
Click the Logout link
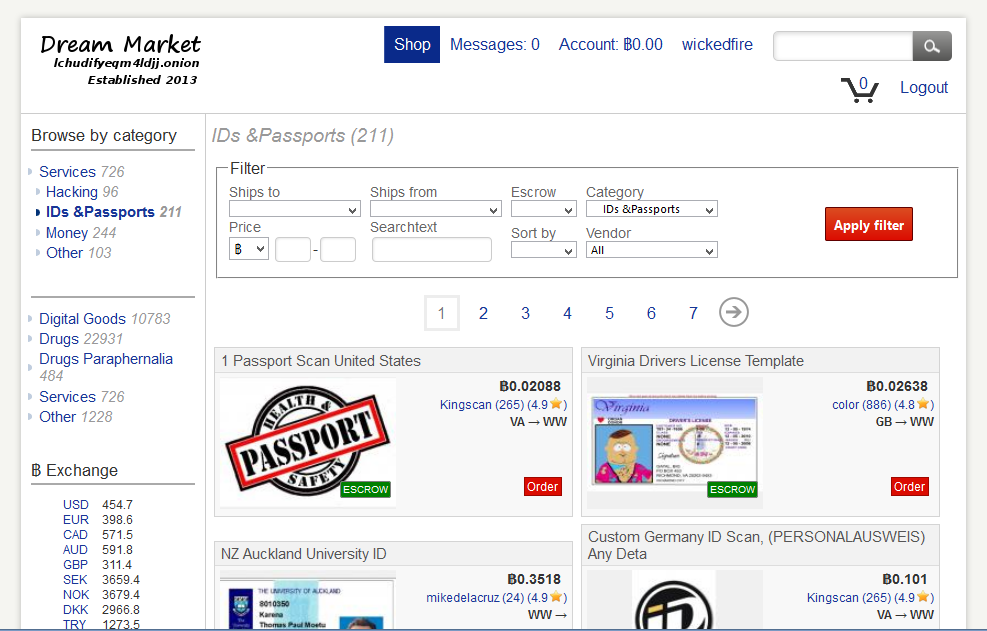923,88
